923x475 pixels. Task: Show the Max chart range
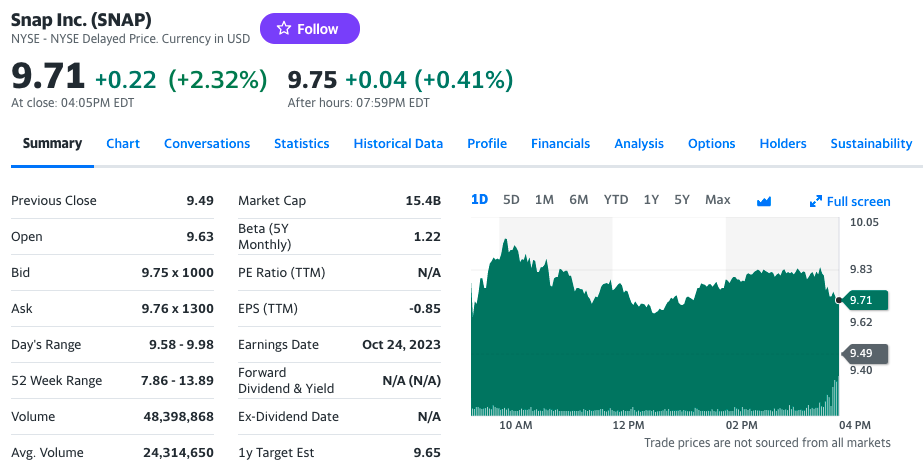718,200
